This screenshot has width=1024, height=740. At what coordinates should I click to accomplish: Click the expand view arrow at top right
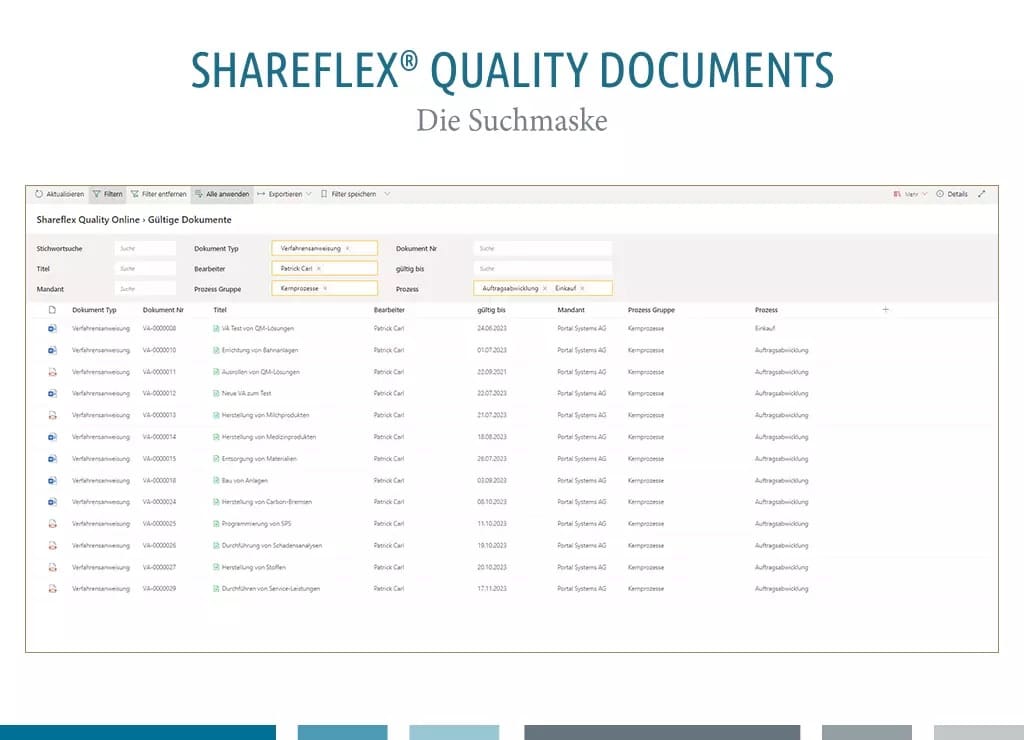coord(982,194)
